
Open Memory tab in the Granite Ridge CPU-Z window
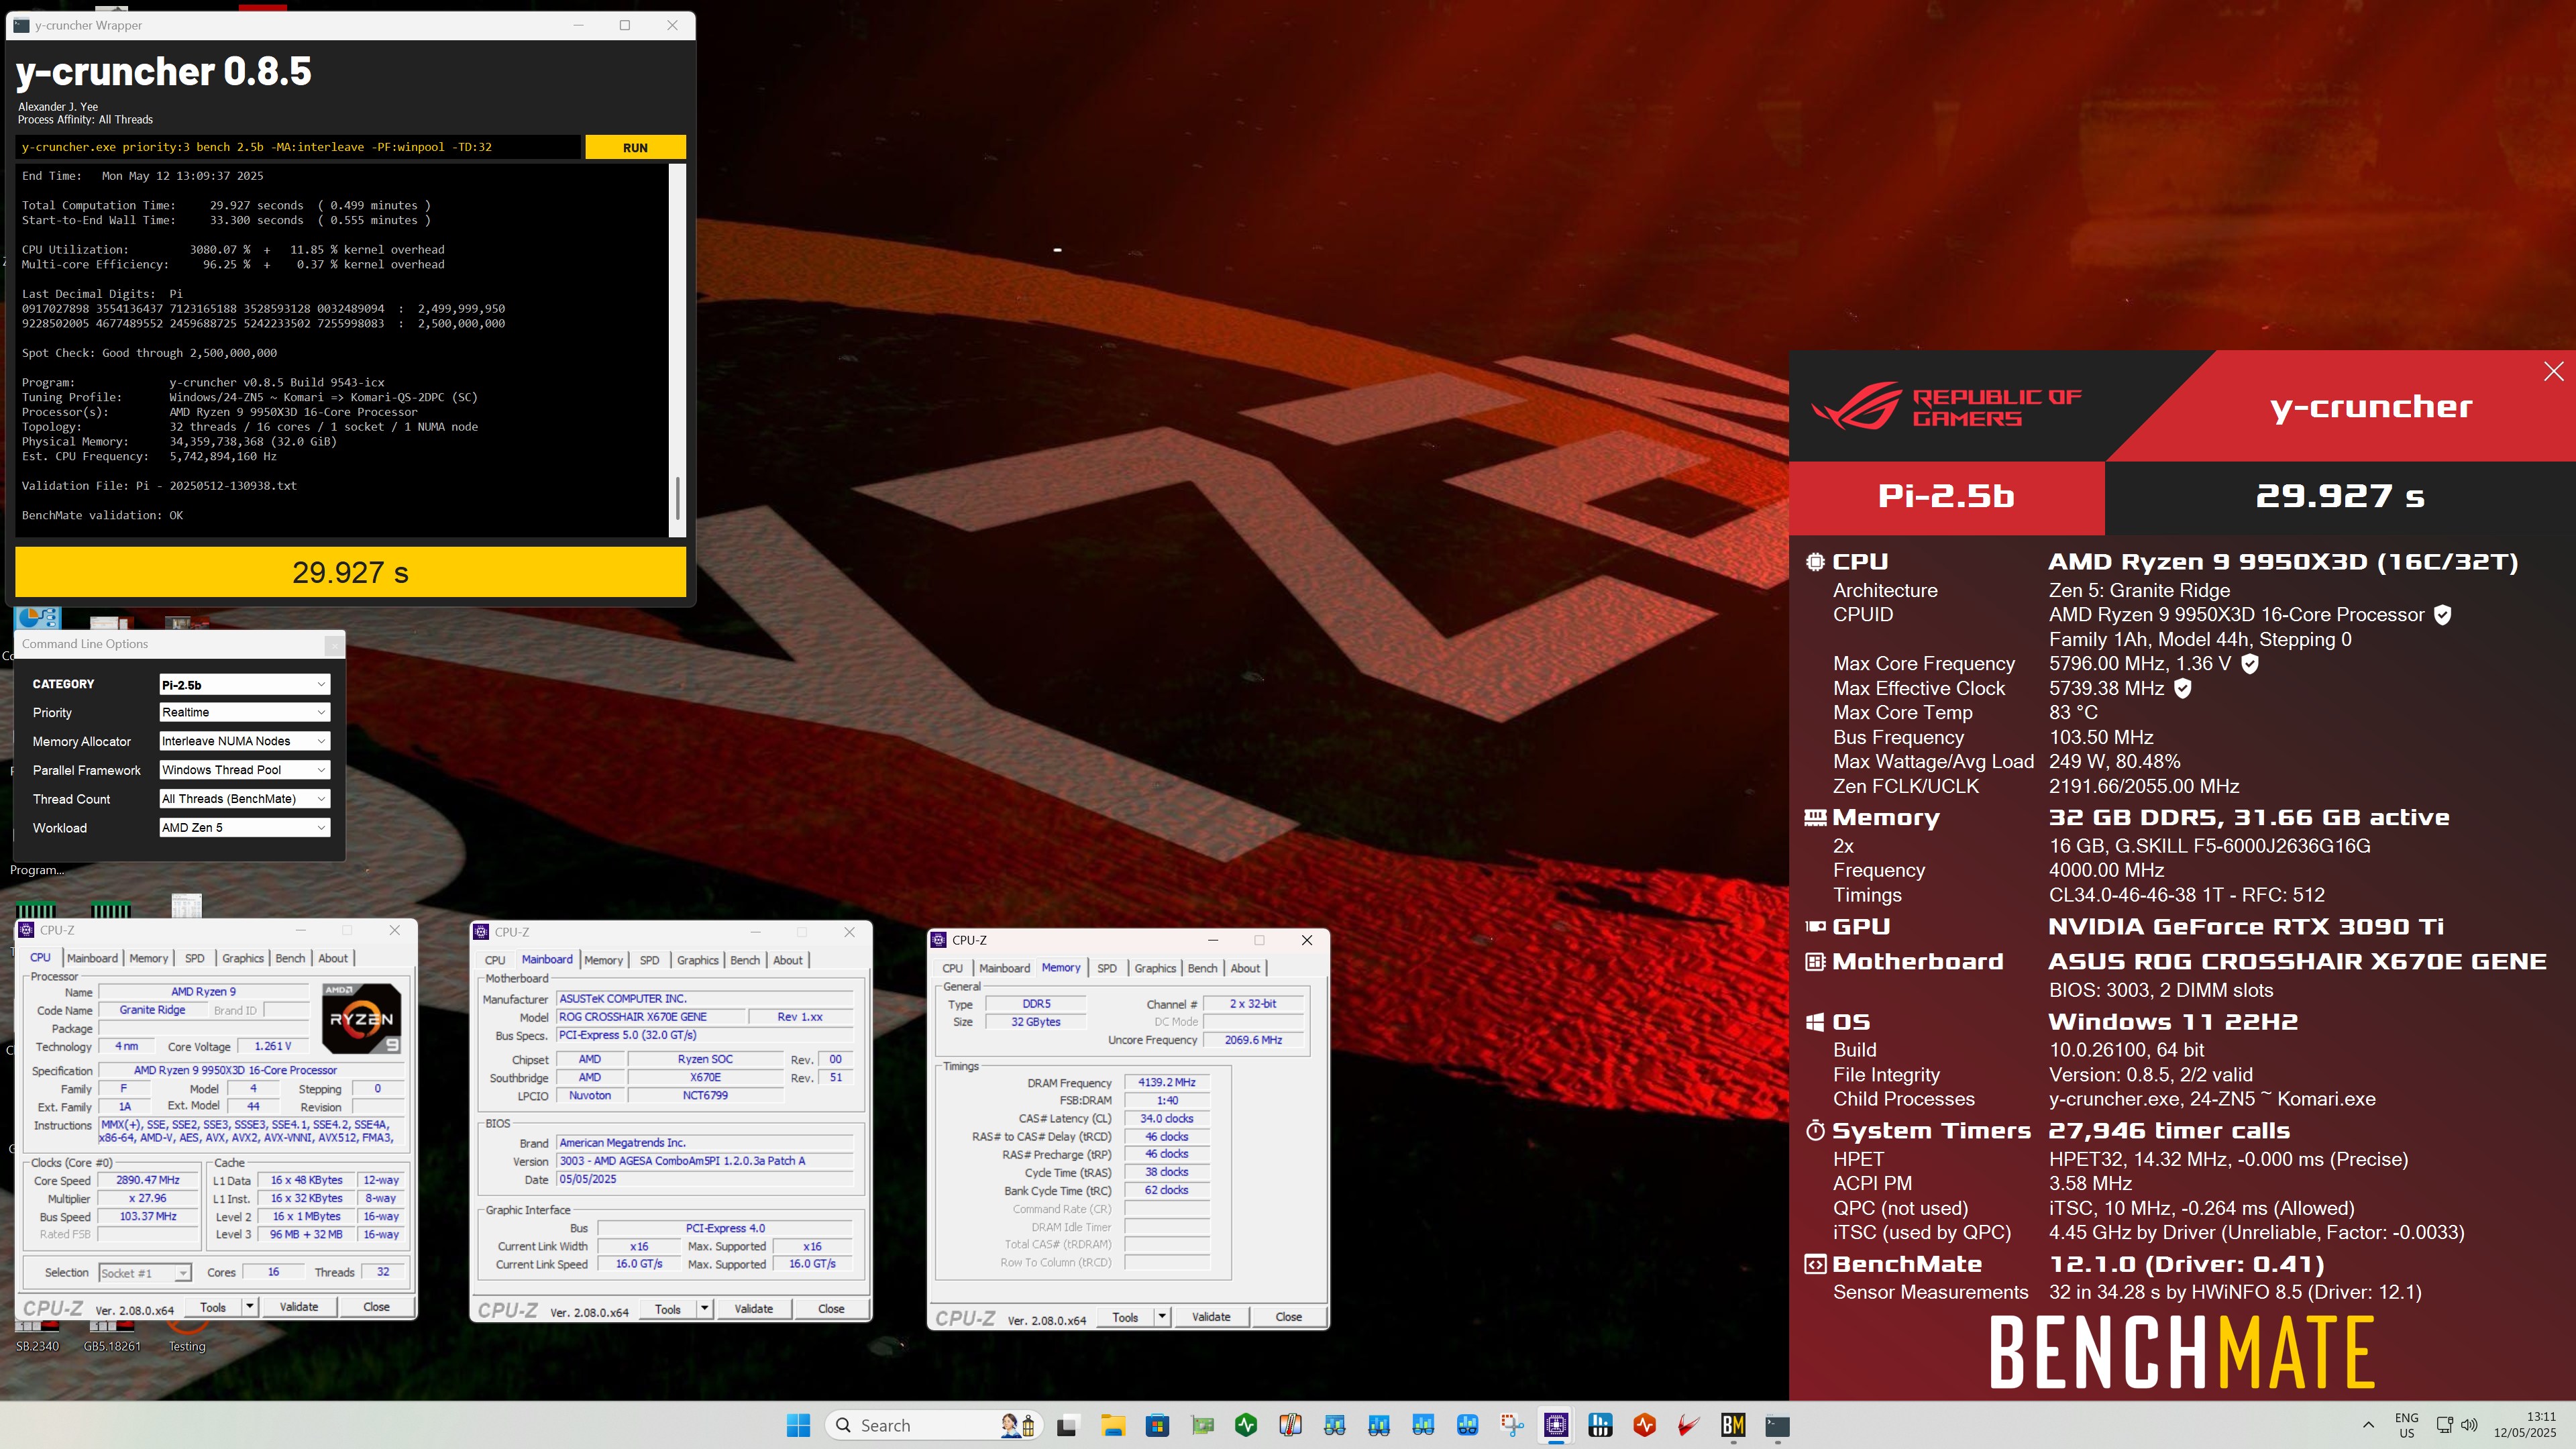[x=149, y=958]
